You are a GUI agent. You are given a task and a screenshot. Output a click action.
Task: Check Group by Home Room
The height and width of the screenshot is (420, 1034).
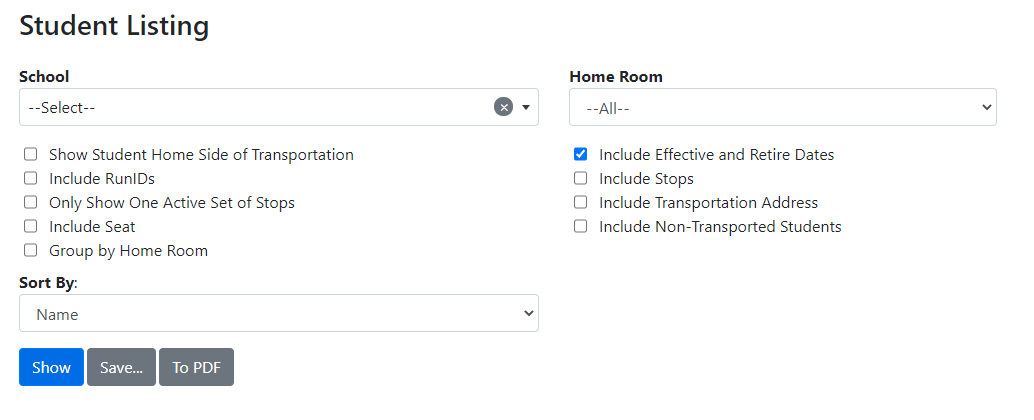(31, 251)
